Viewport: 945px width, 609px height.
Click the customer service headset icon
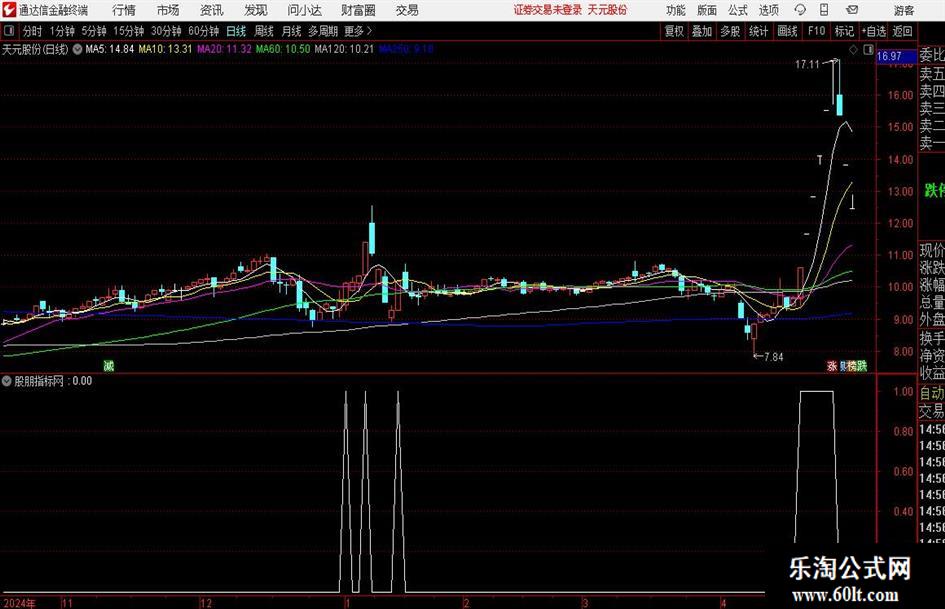(800, 10)
